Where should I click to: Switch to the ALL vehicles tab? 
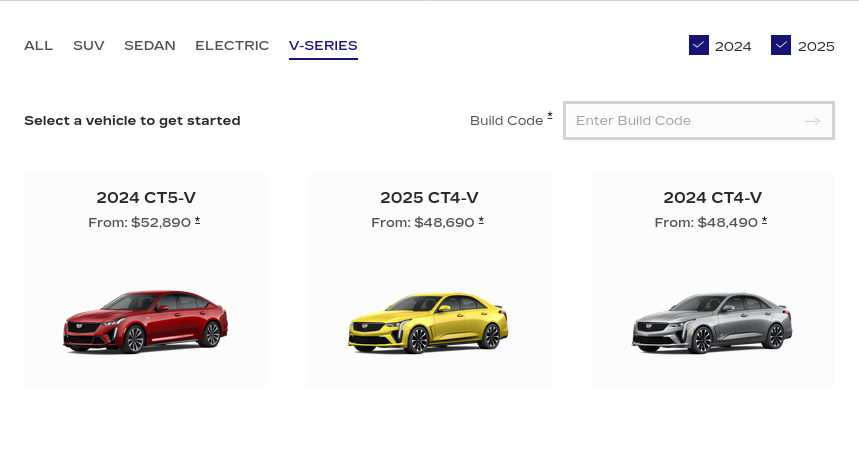tap(38, 45)
